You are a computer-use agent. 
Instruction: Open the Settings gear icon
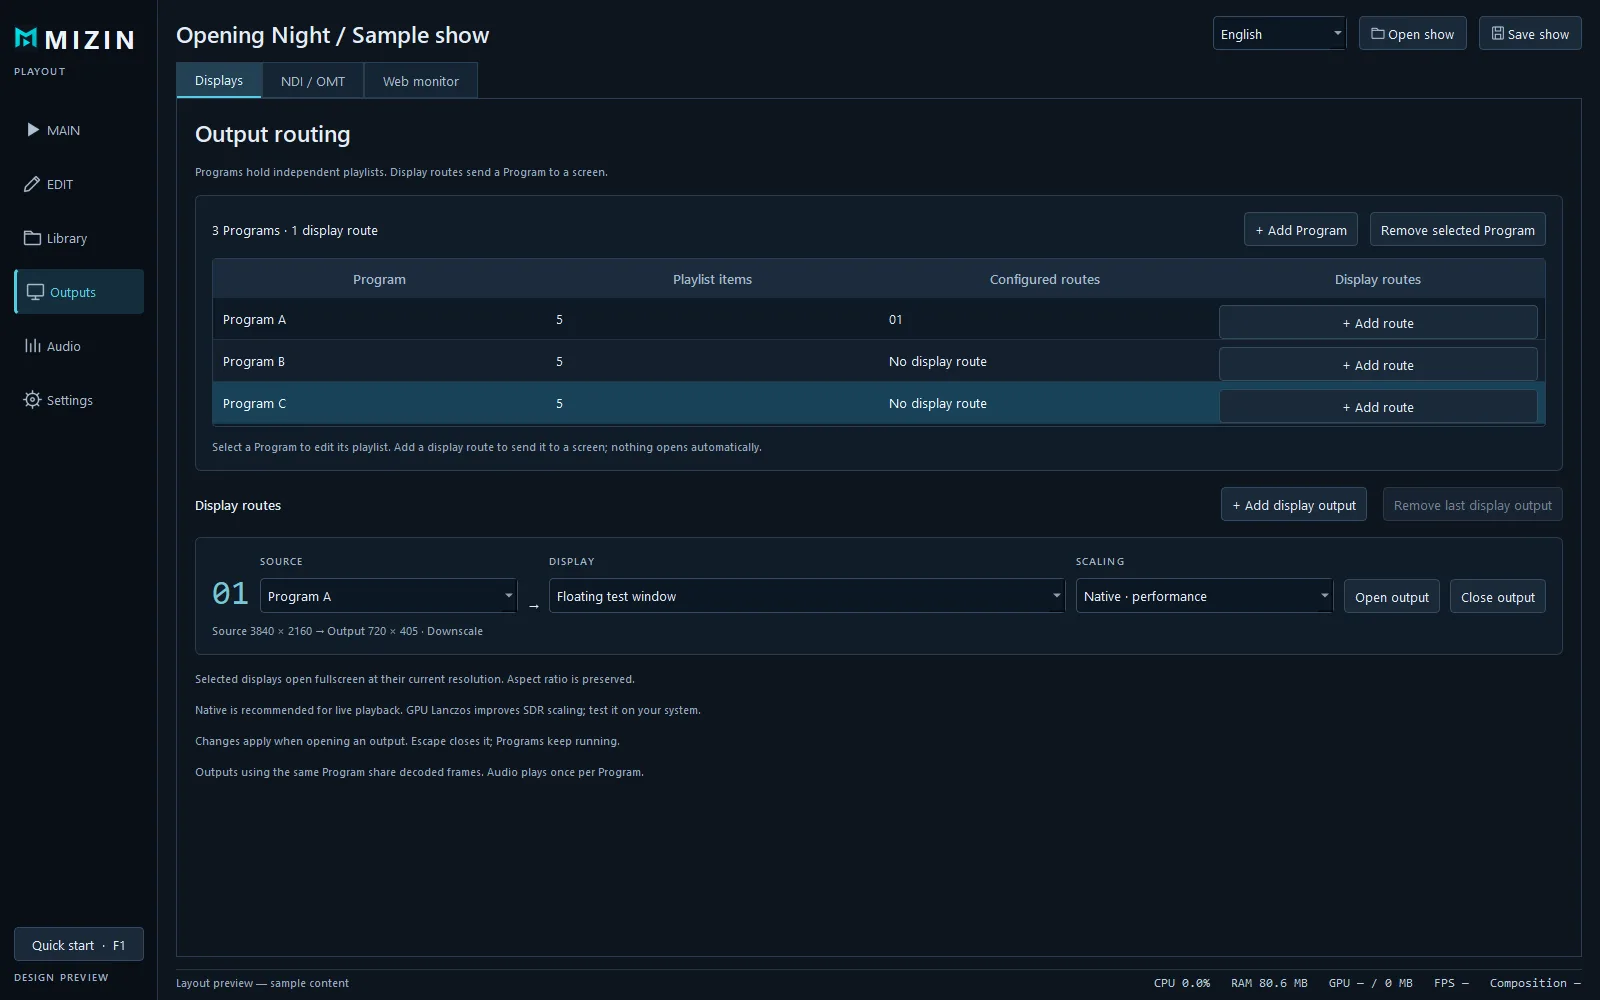pyautogui.click(x=32, y=400)
